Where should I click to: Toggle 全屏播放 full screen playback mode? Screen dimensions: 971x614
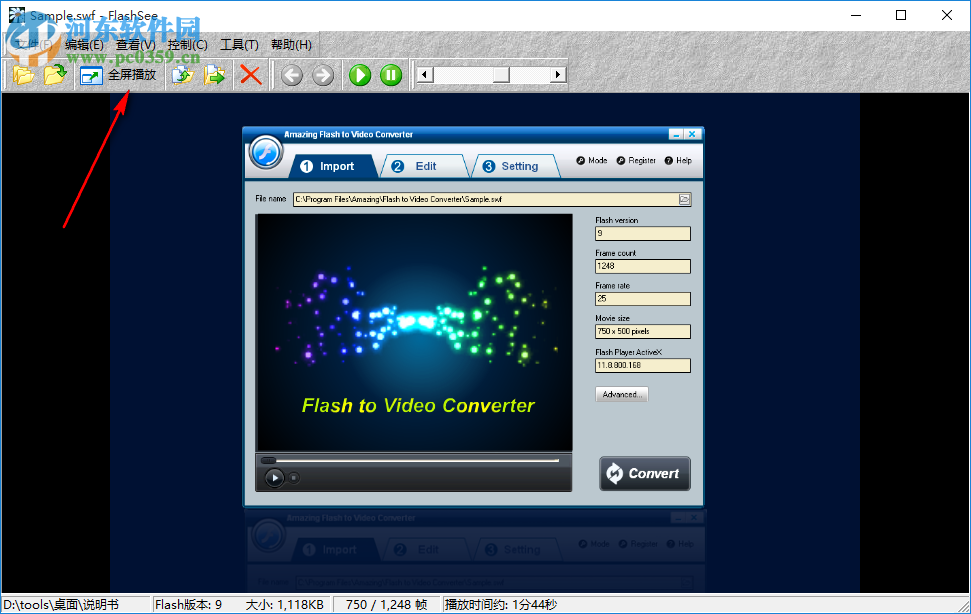coord(120,74)
